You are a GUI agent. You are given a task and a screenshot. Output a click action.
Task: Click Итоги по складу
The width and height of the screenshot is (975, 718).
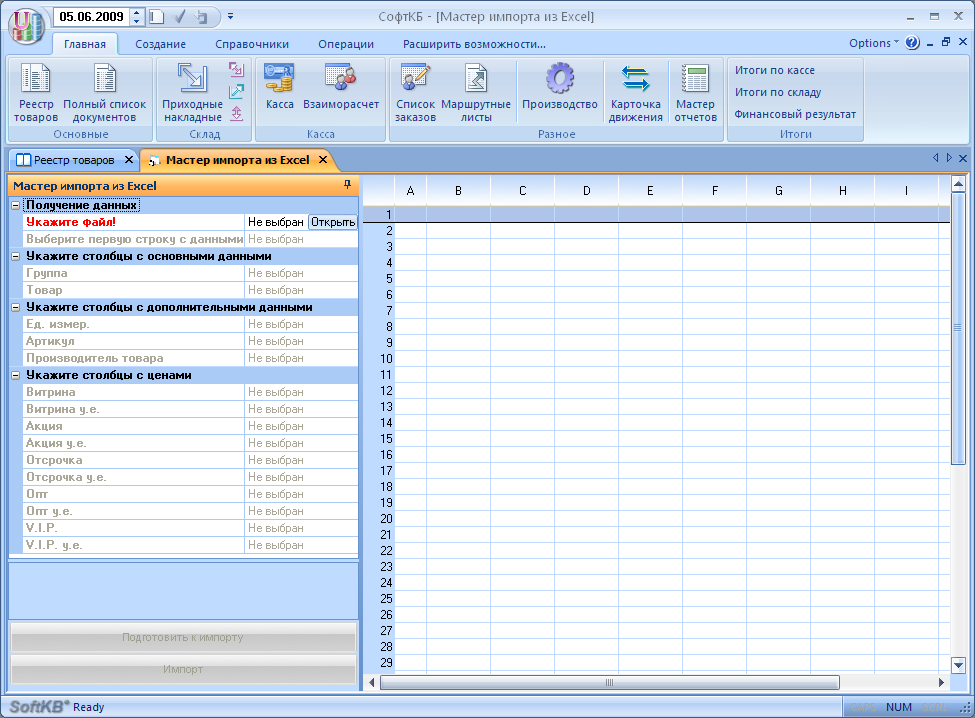pyautogui.click(x=777, y=92)
